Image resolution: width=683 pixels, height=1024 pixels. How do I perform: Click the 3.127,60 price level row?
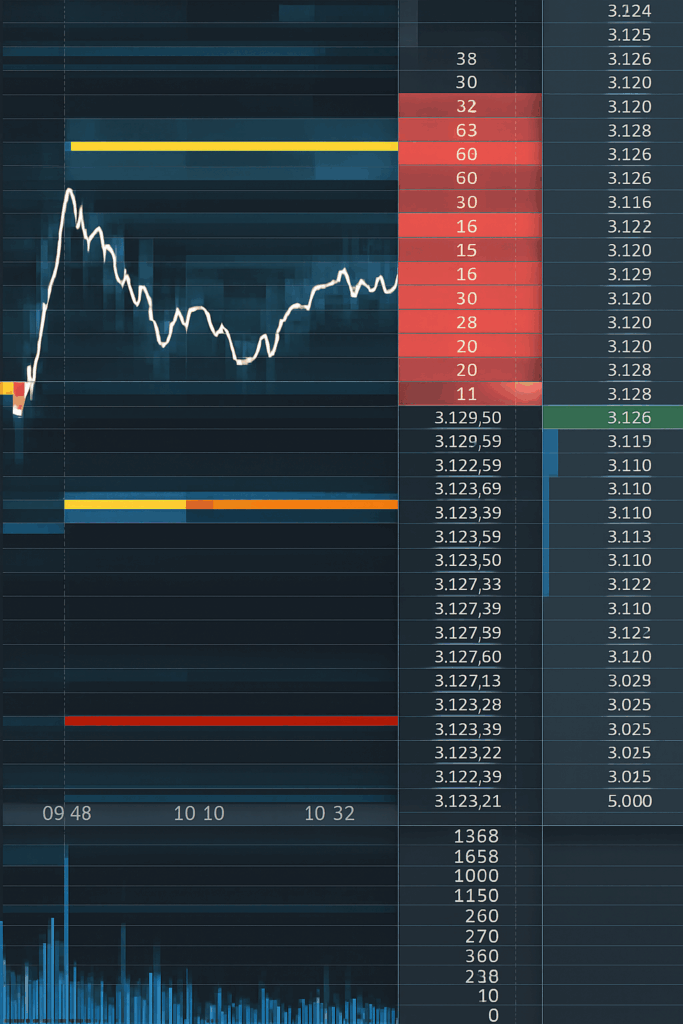[468, 657]
